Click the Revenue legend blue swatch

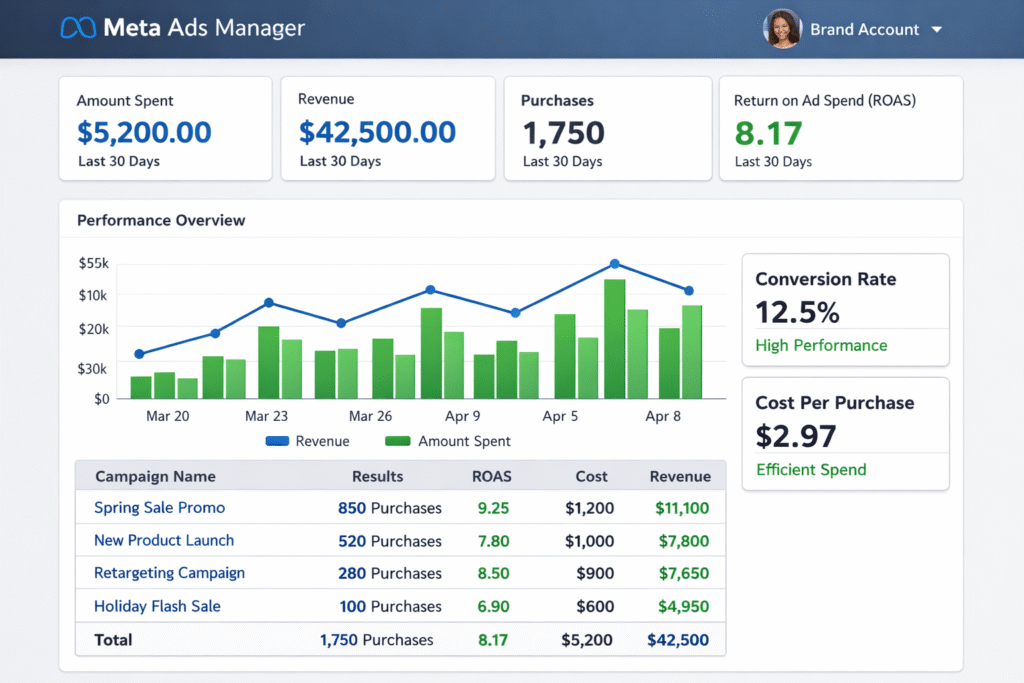click(x=277, y=441)
